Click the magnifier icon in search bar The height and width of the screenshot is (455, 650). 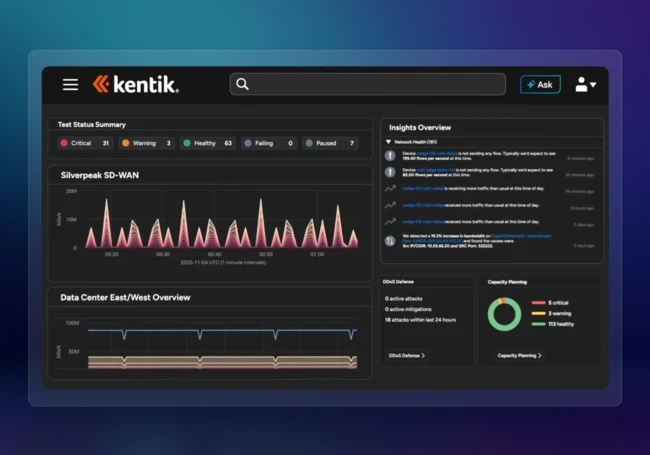click(243, 85)
